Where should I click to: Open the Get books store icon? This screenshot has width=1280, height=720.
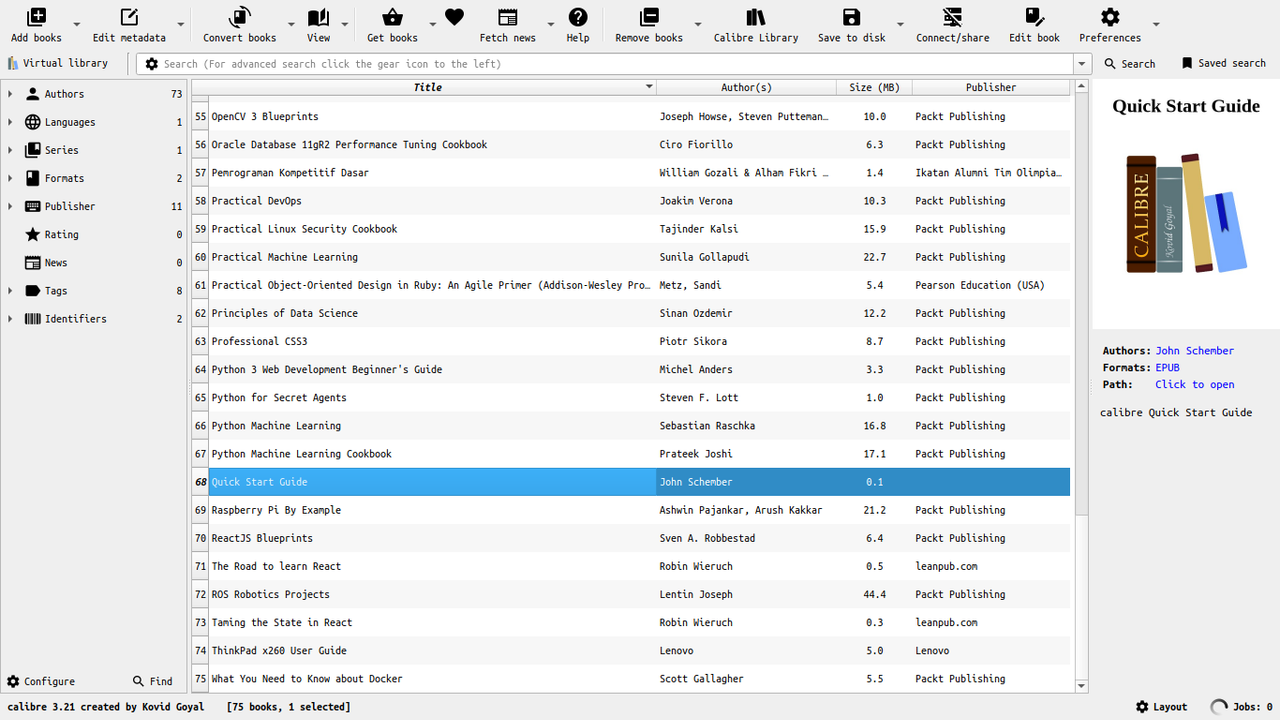392,18
